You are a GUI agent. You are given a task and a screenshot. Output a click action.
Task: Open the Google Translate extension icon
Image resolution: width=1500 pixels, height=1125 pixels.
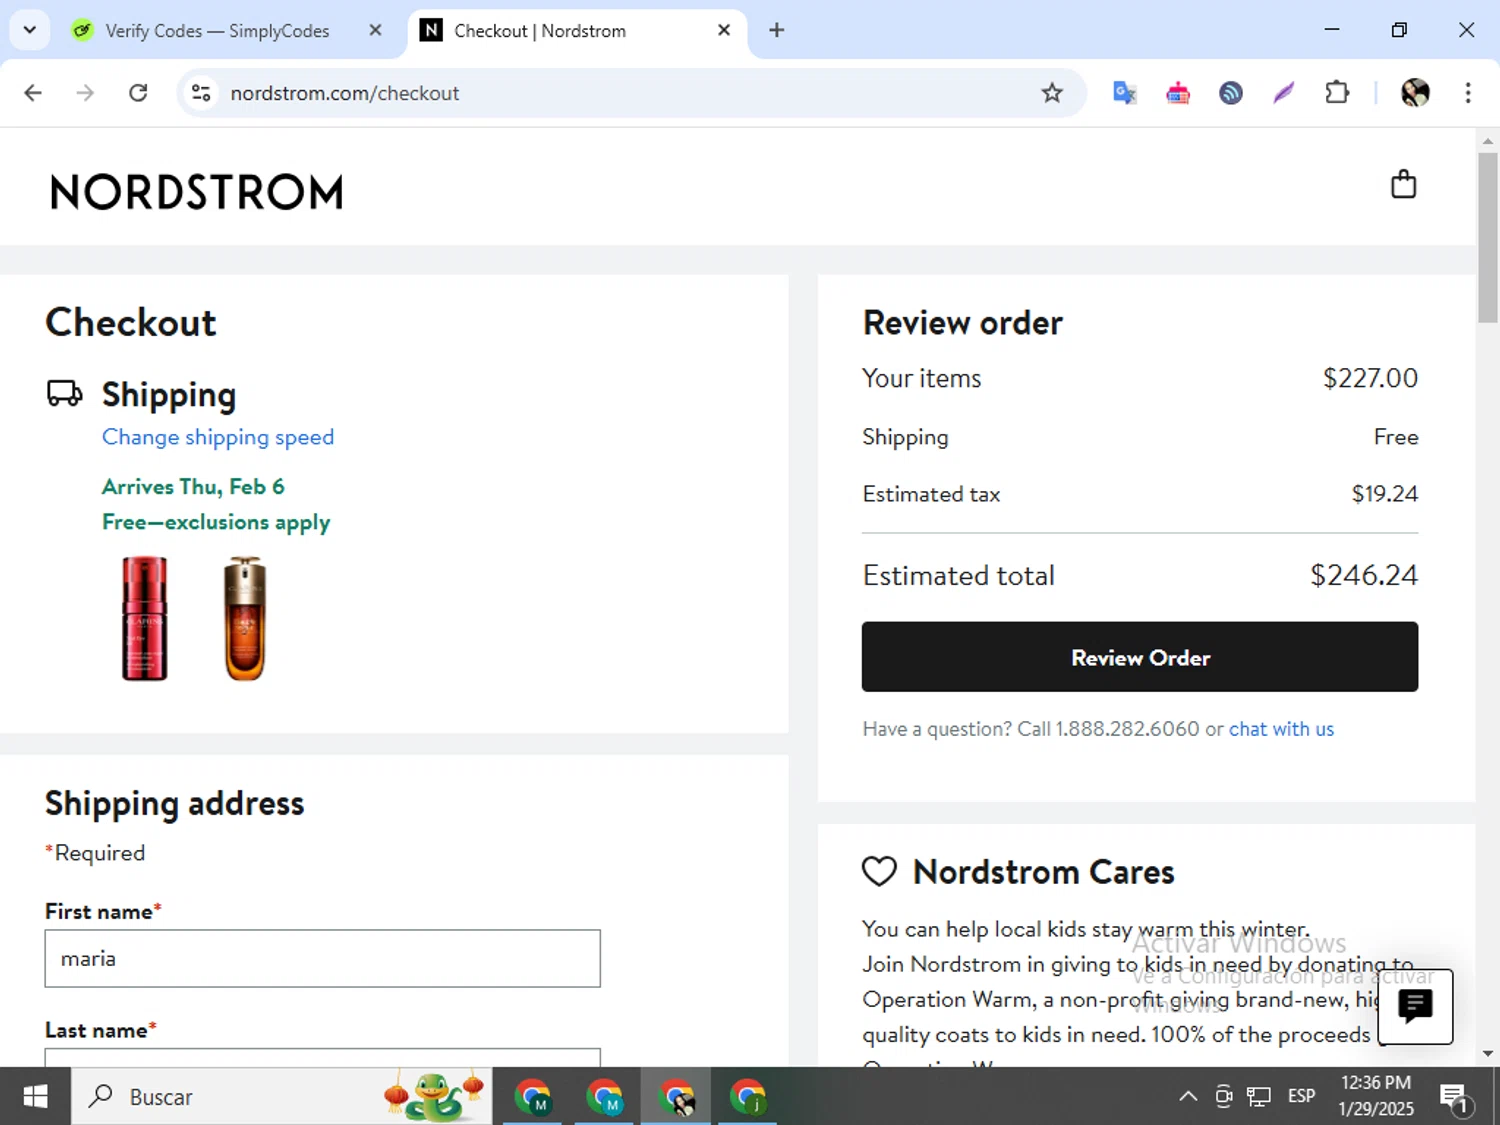[1124, 93]
